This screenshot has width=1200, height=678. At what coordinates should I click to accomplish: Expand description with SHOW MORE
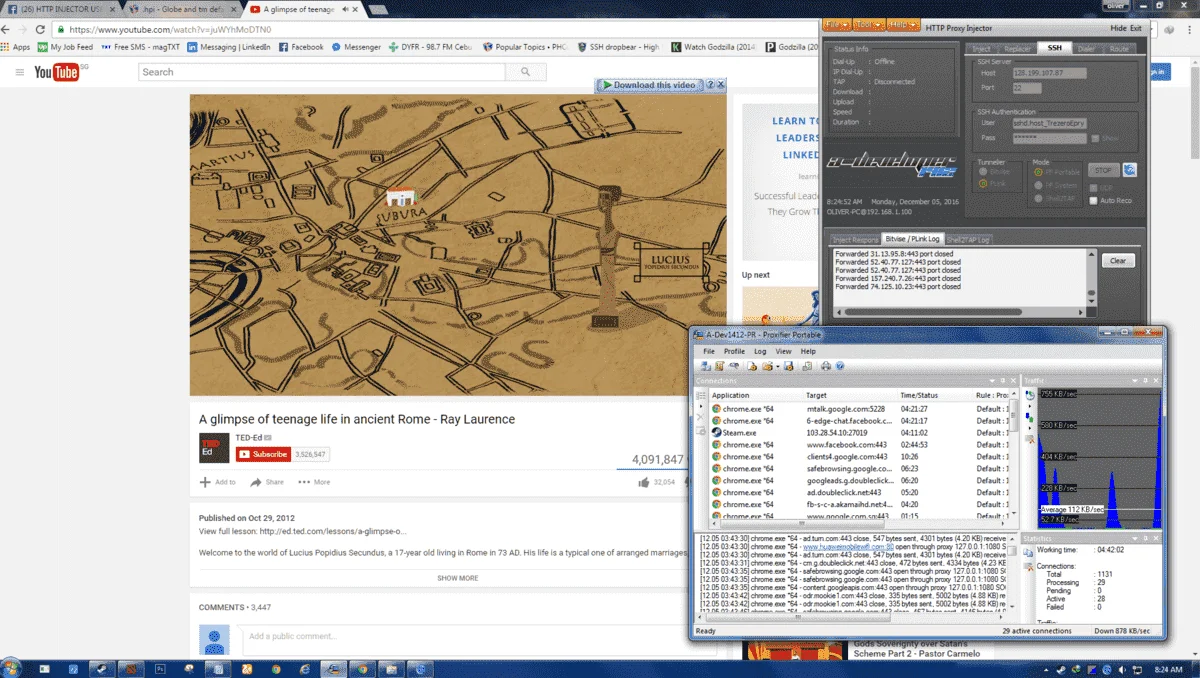[x=458, y=578]
